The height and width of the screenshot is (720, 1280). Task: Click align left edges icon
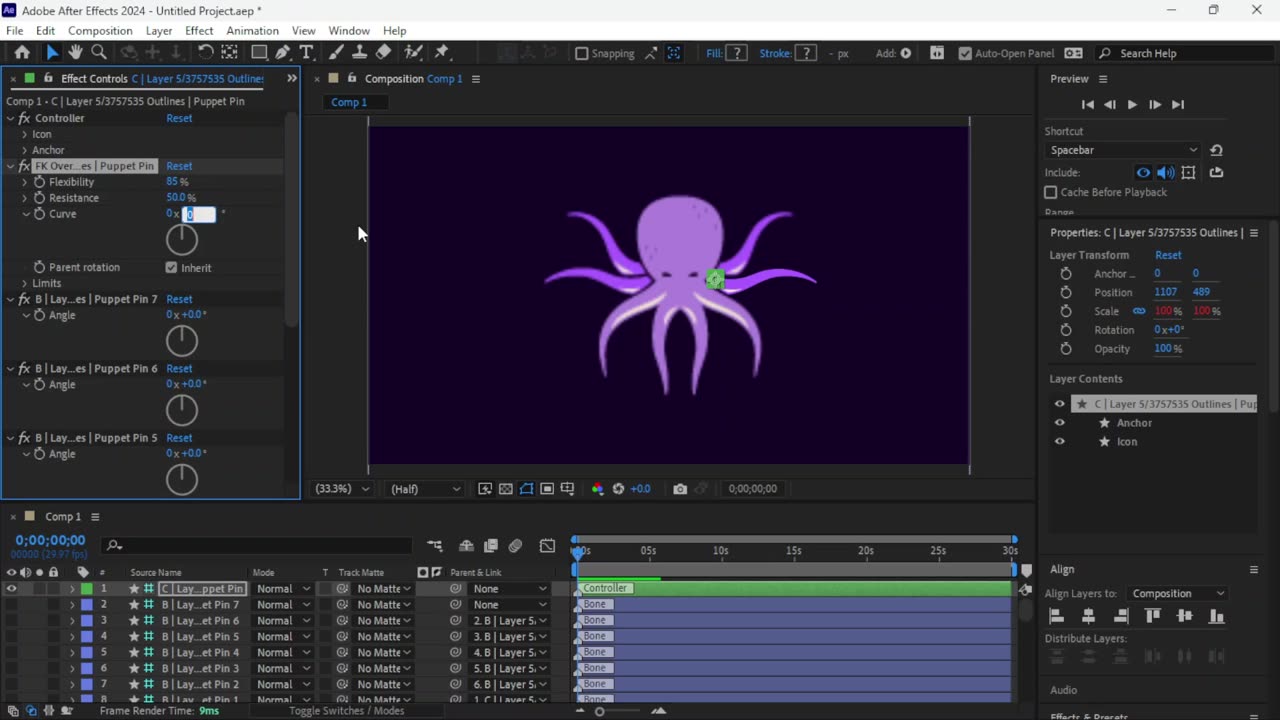(x=1056, y=617)
